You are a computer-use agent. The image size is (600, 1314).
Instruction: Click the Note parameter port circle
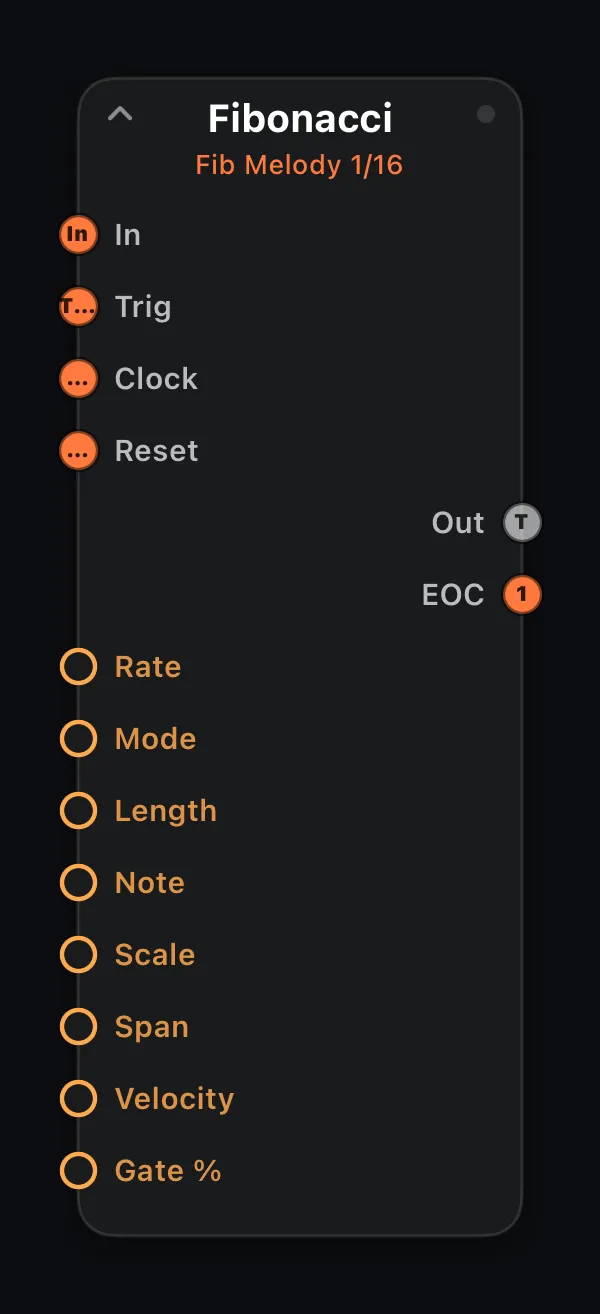(78, 883)
